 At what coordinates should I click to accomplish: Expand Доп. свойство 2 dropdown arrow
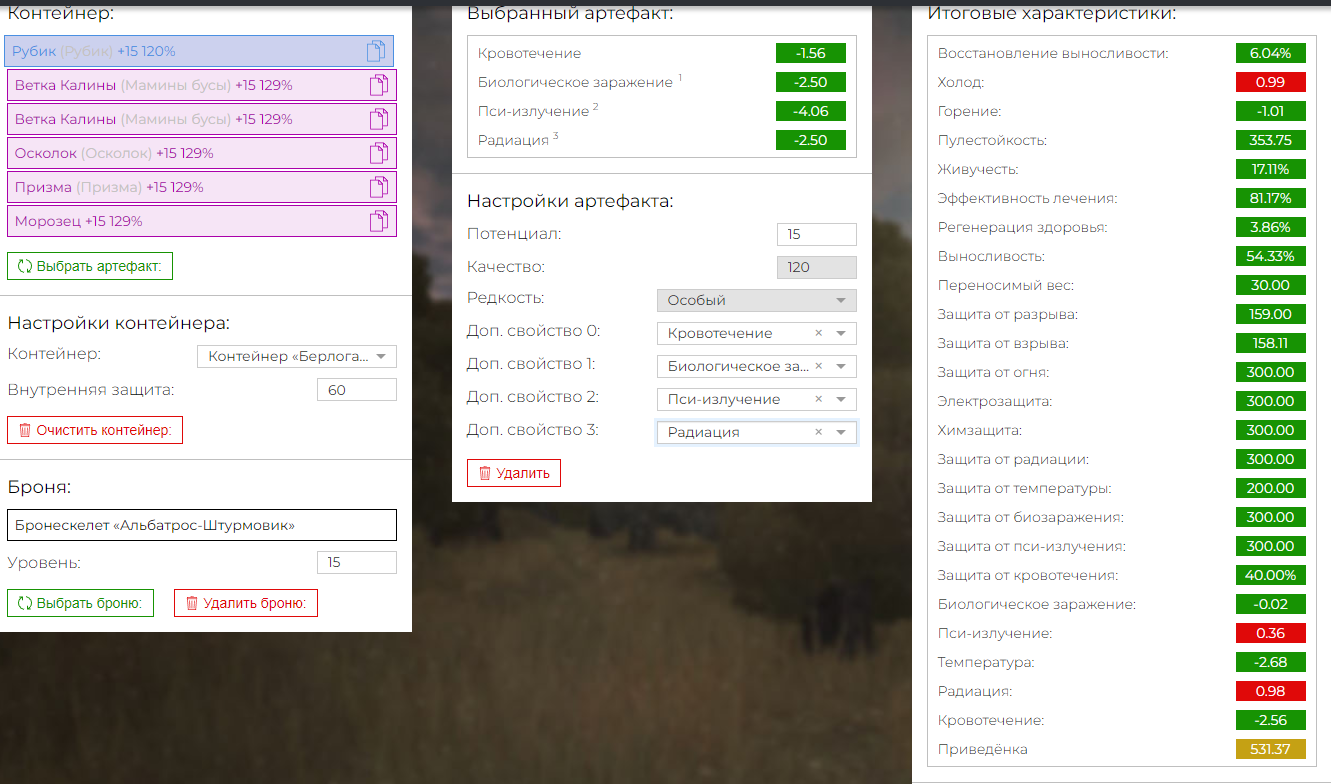click(841, 399)
